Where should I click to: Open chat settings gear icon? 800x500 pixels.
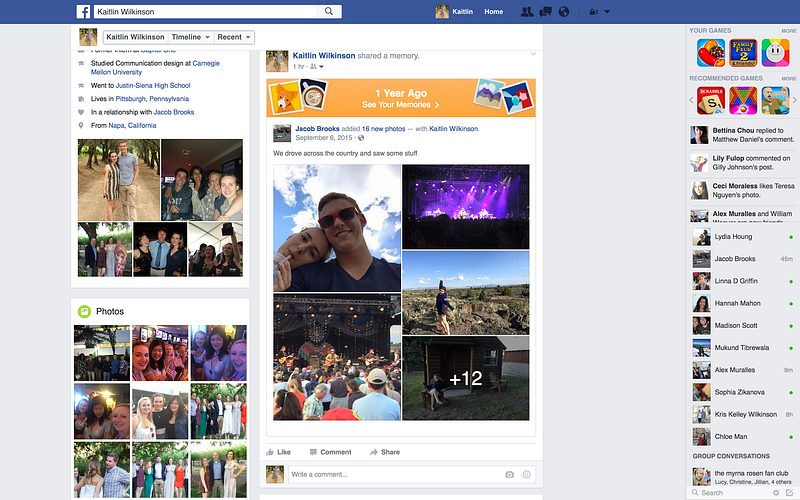[776, 493]
